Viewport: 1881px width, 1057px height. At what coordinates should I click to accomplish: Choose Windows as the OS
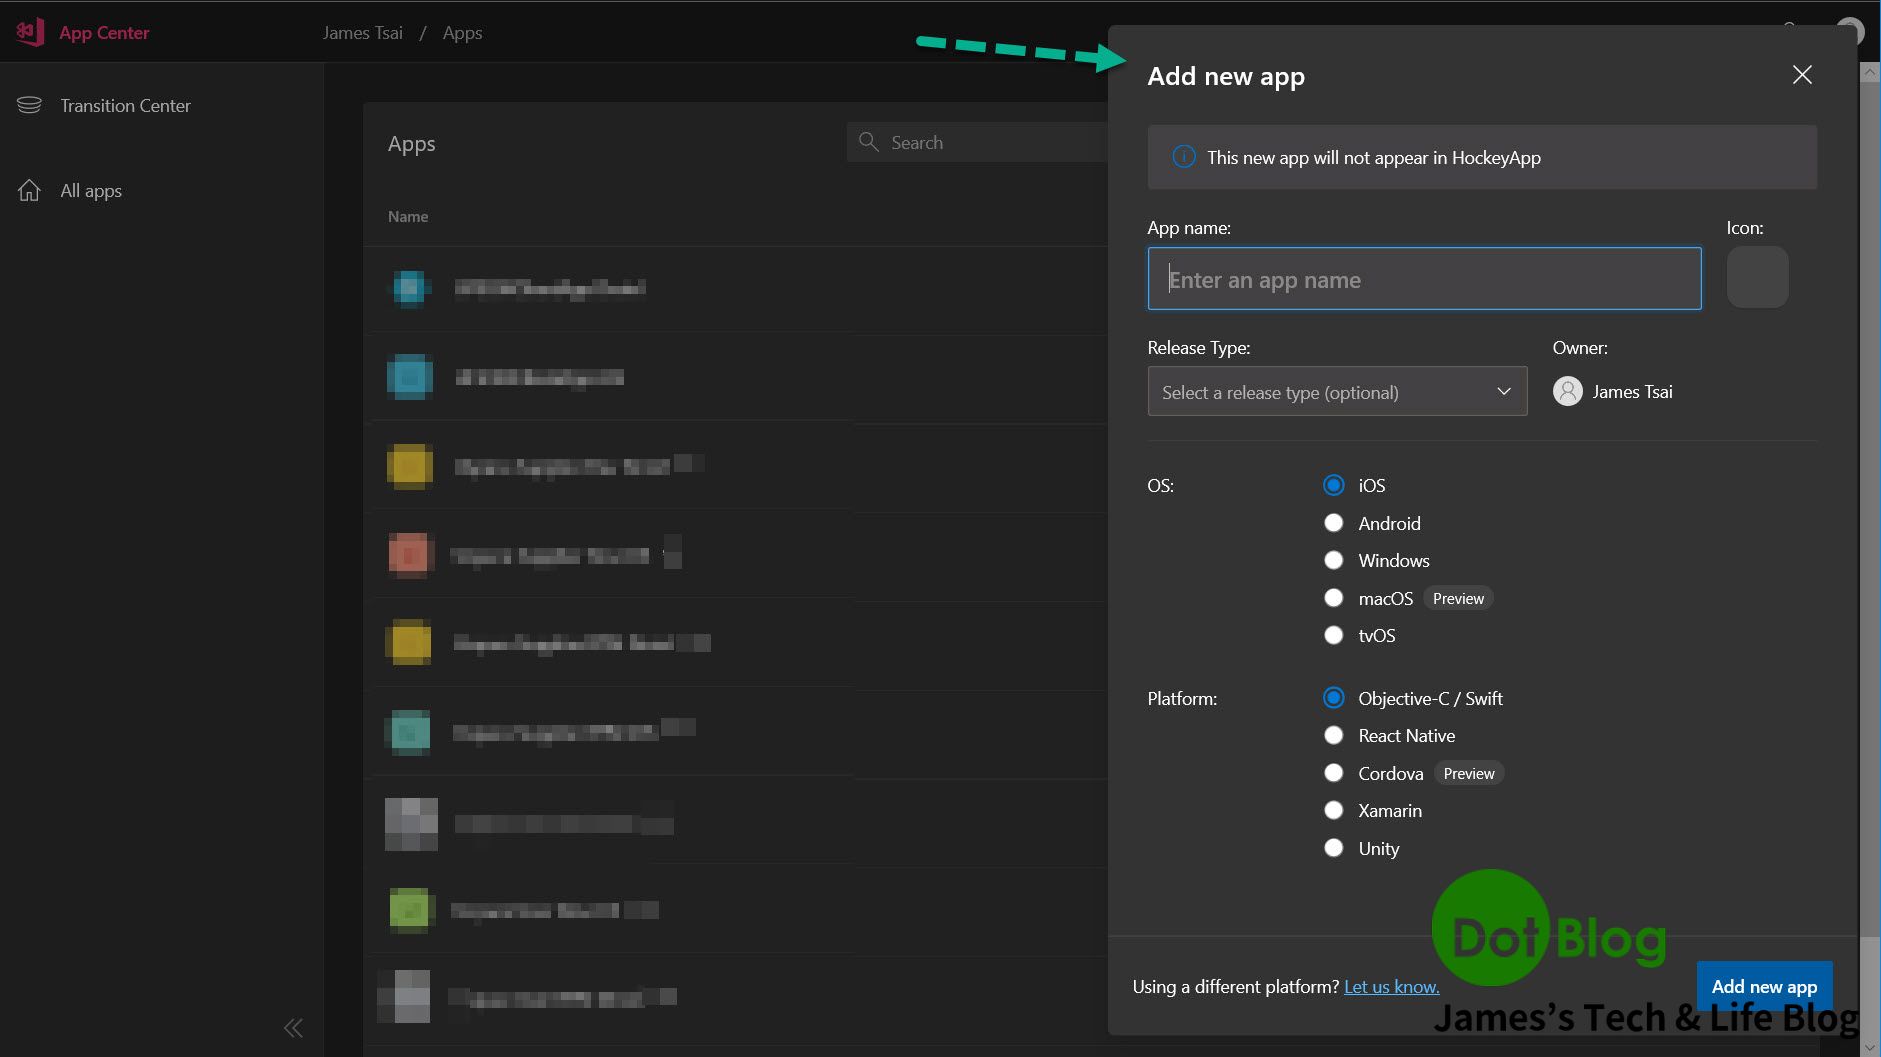pos(1333,560)
